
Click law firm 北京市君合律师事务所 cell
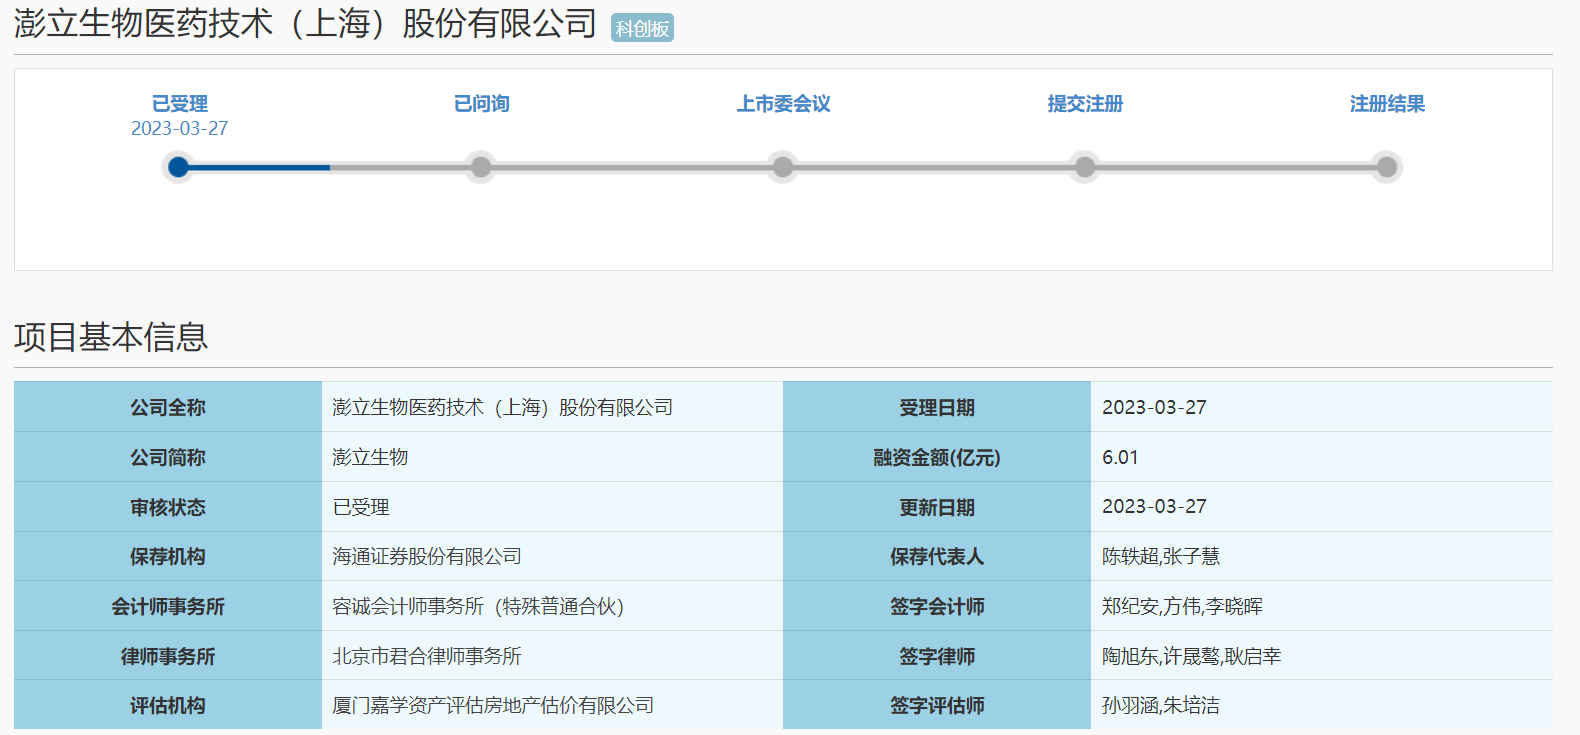tap(427, 657)
